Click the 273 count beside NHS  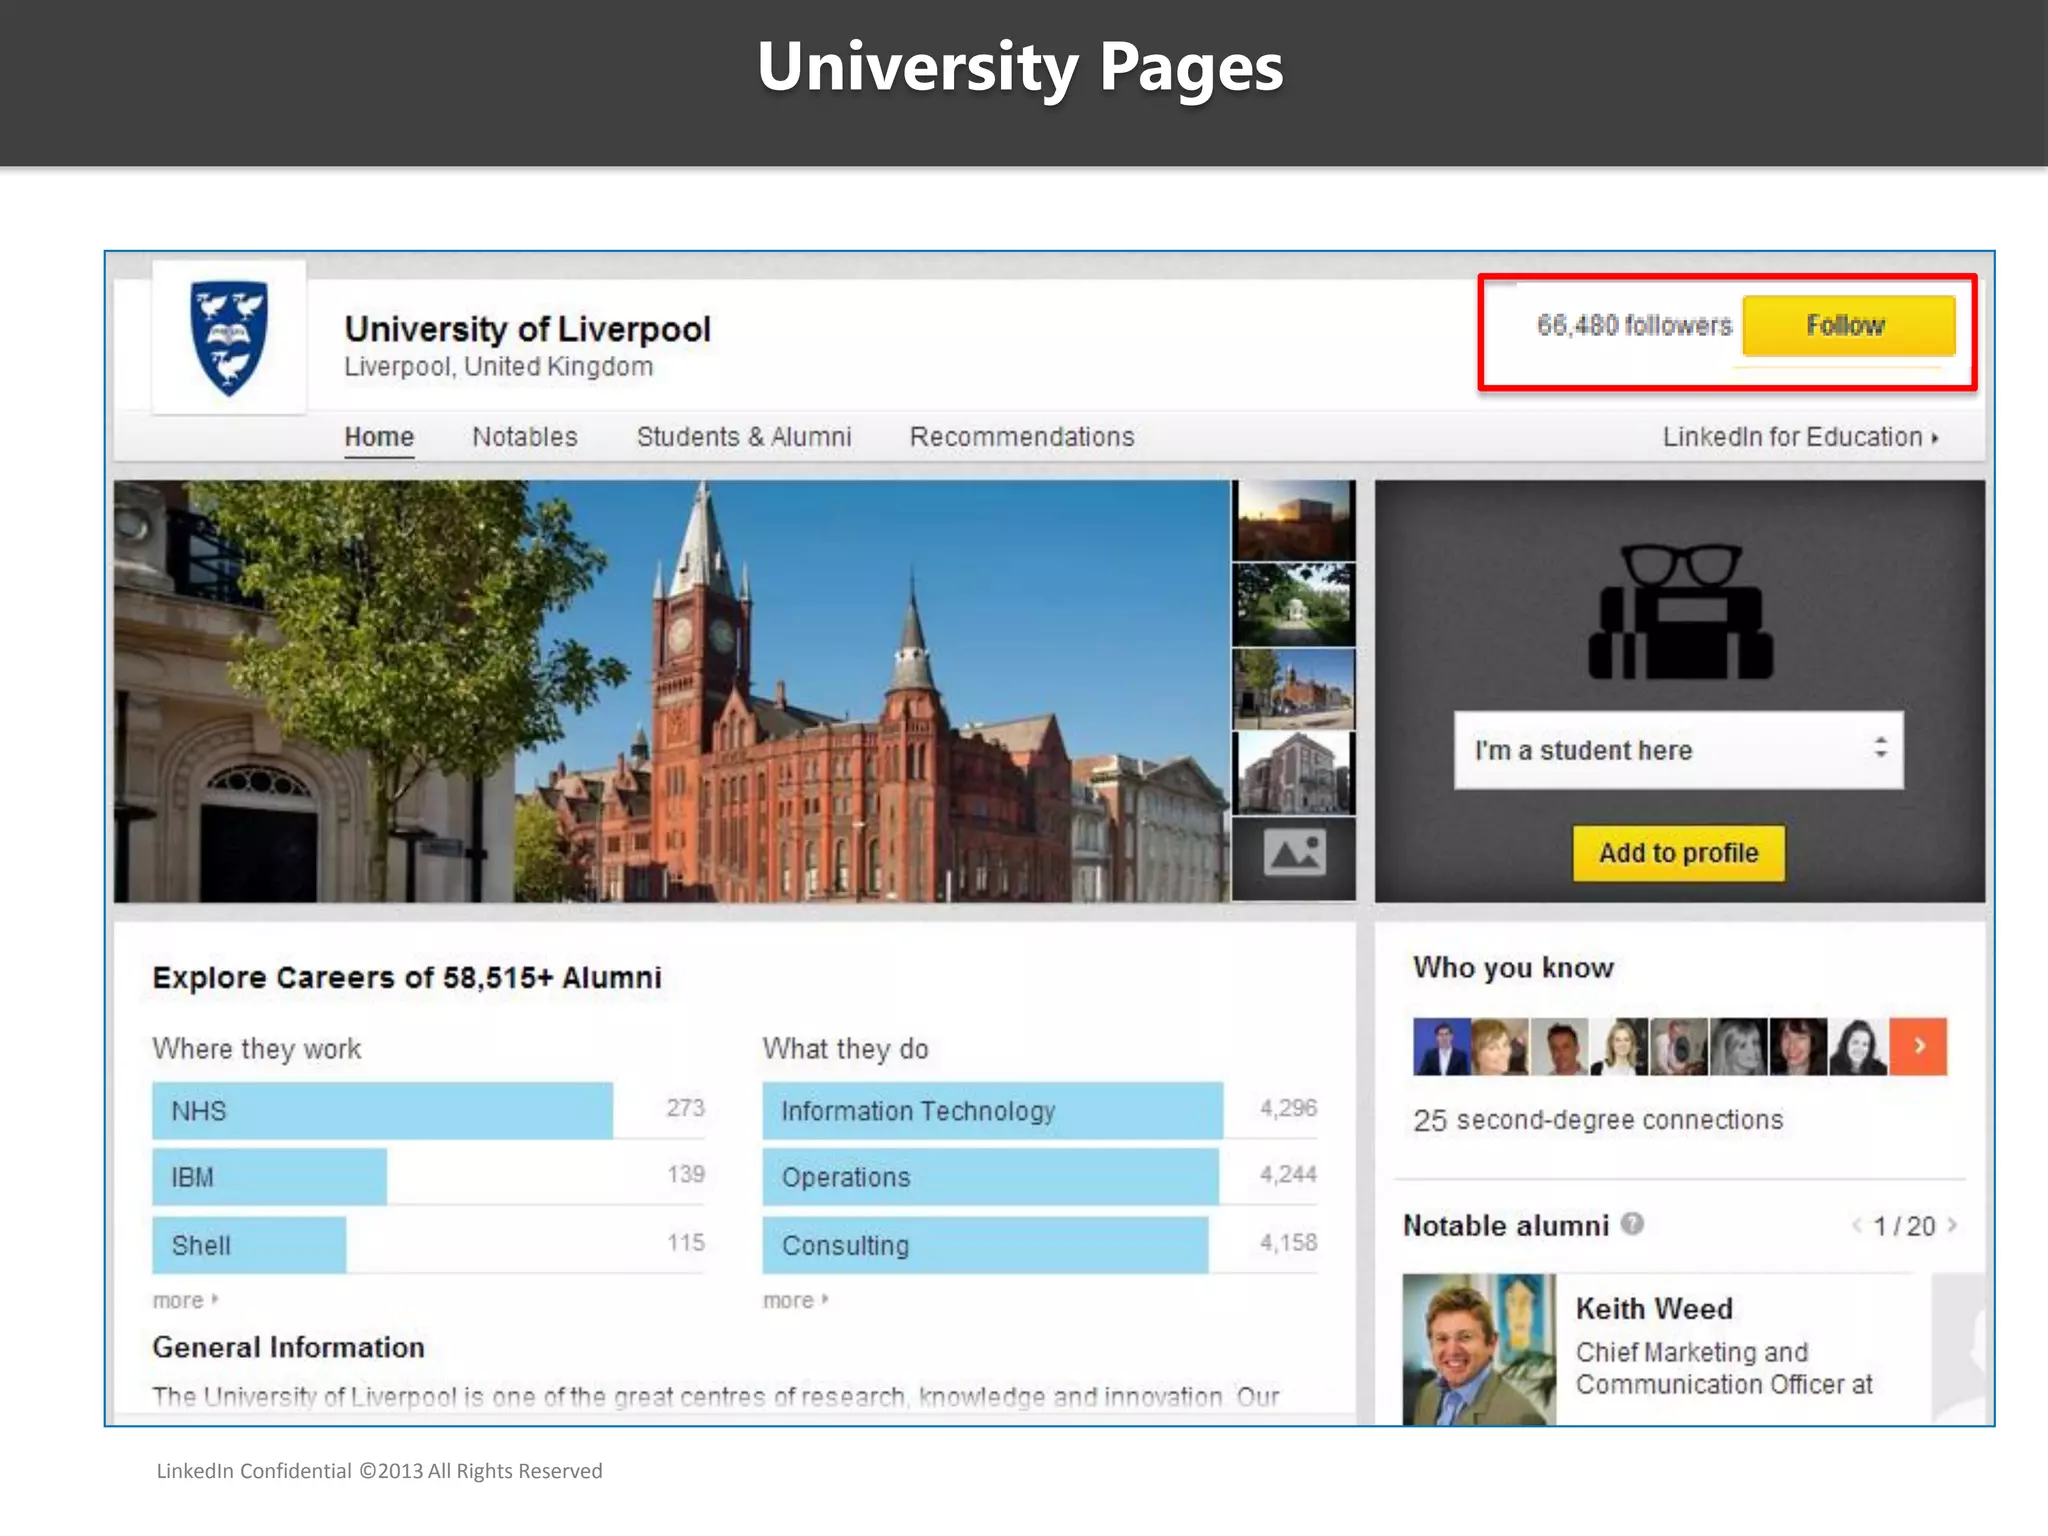[685, 1108]
